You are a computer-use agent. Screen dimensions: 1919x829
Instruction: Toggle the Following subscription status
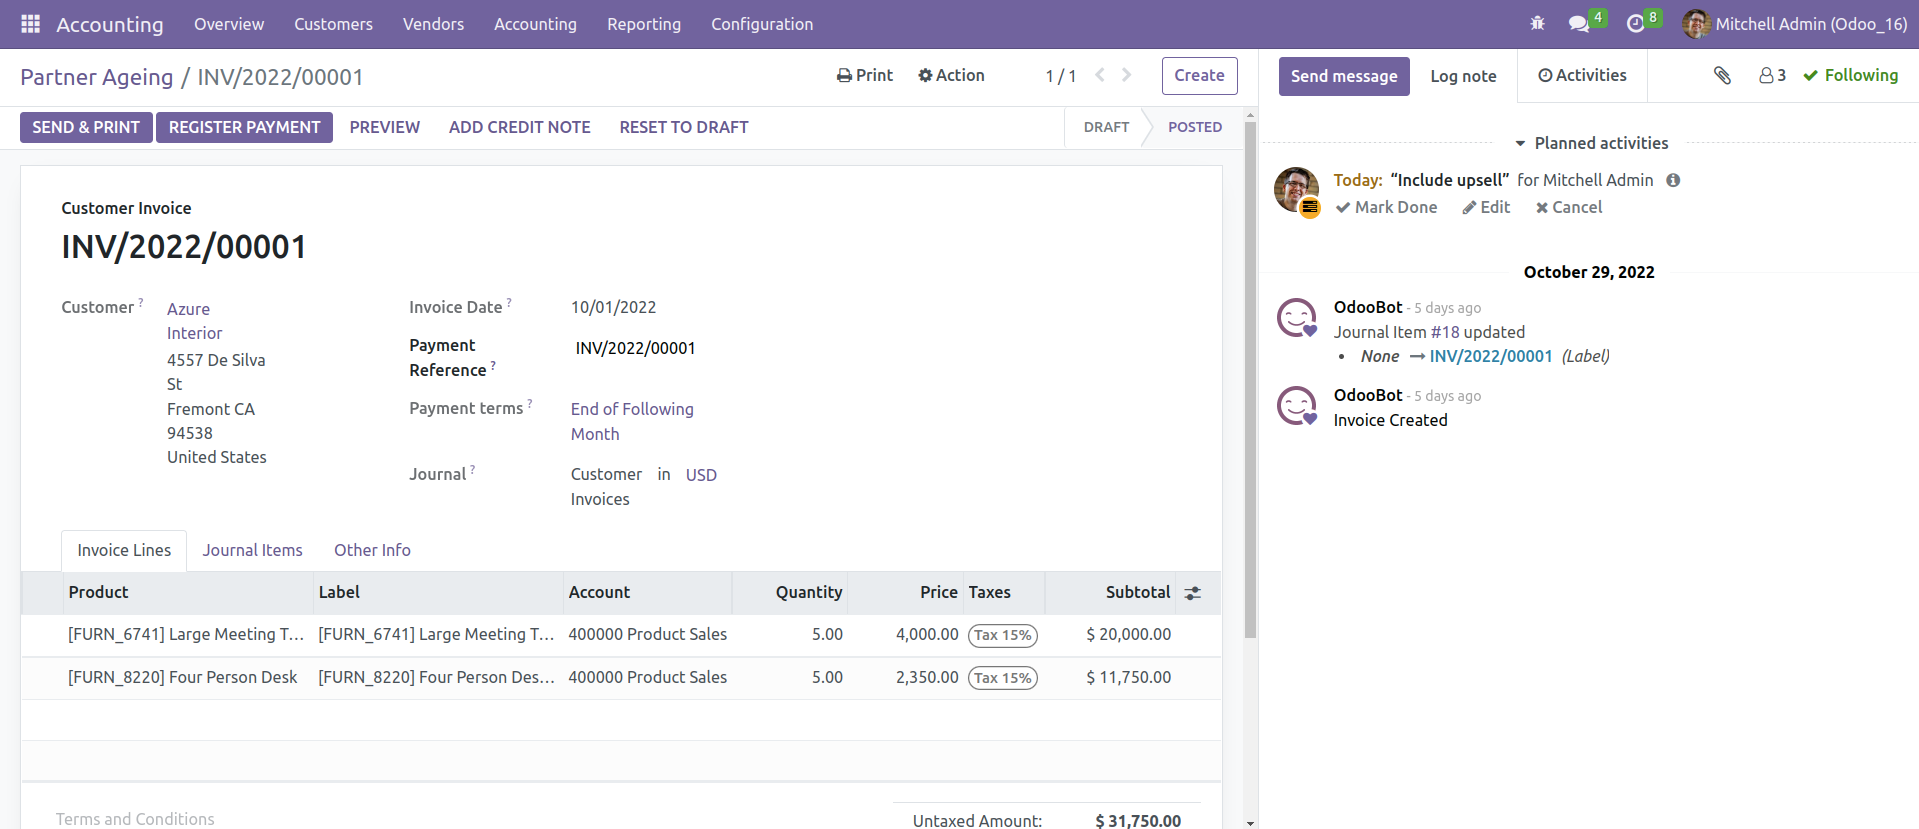tap(1850, 75)
